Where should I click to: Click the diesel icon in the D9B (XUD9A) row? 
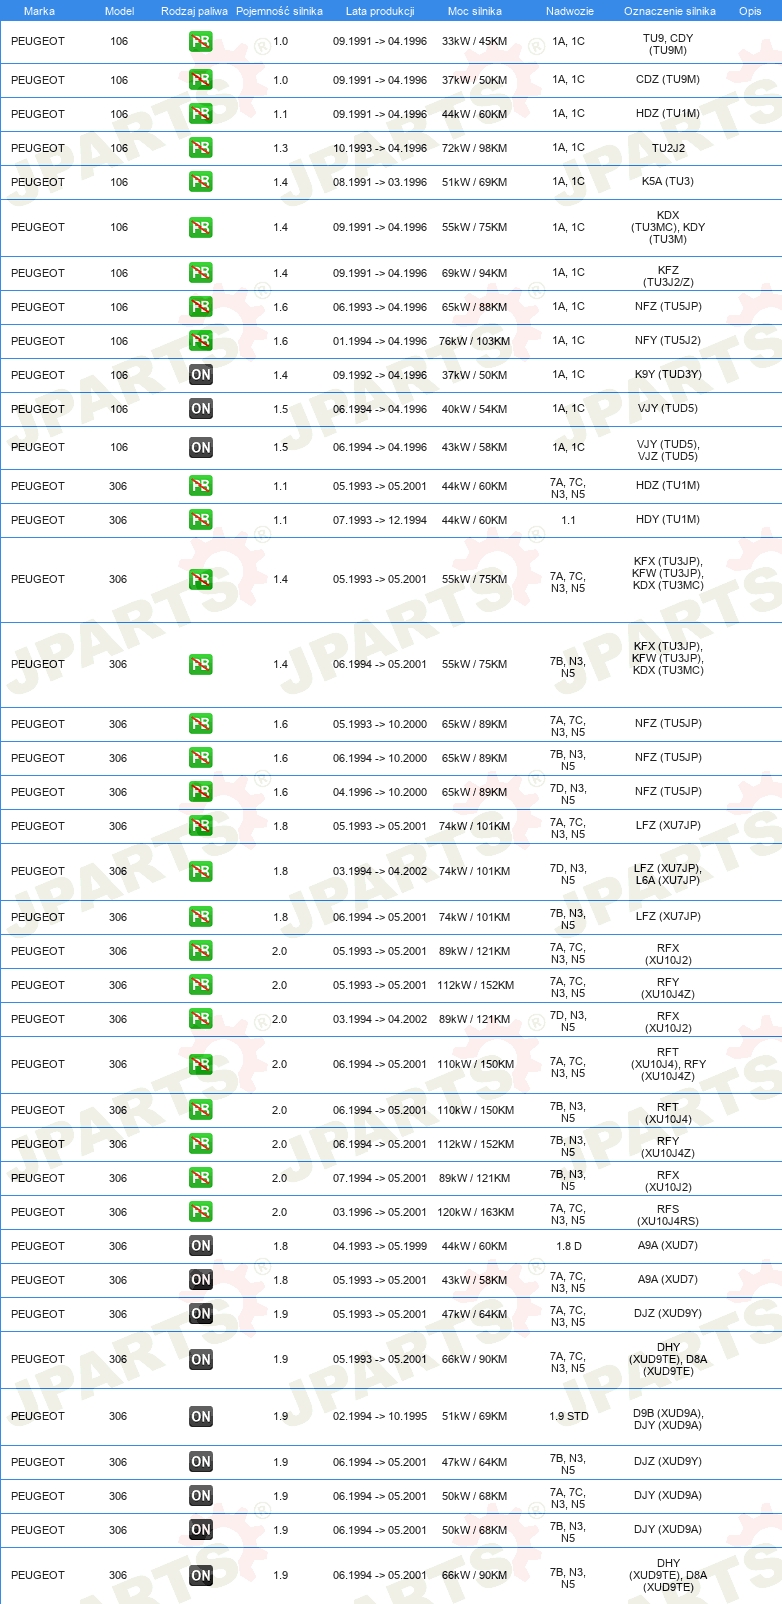click(201, 1416)
